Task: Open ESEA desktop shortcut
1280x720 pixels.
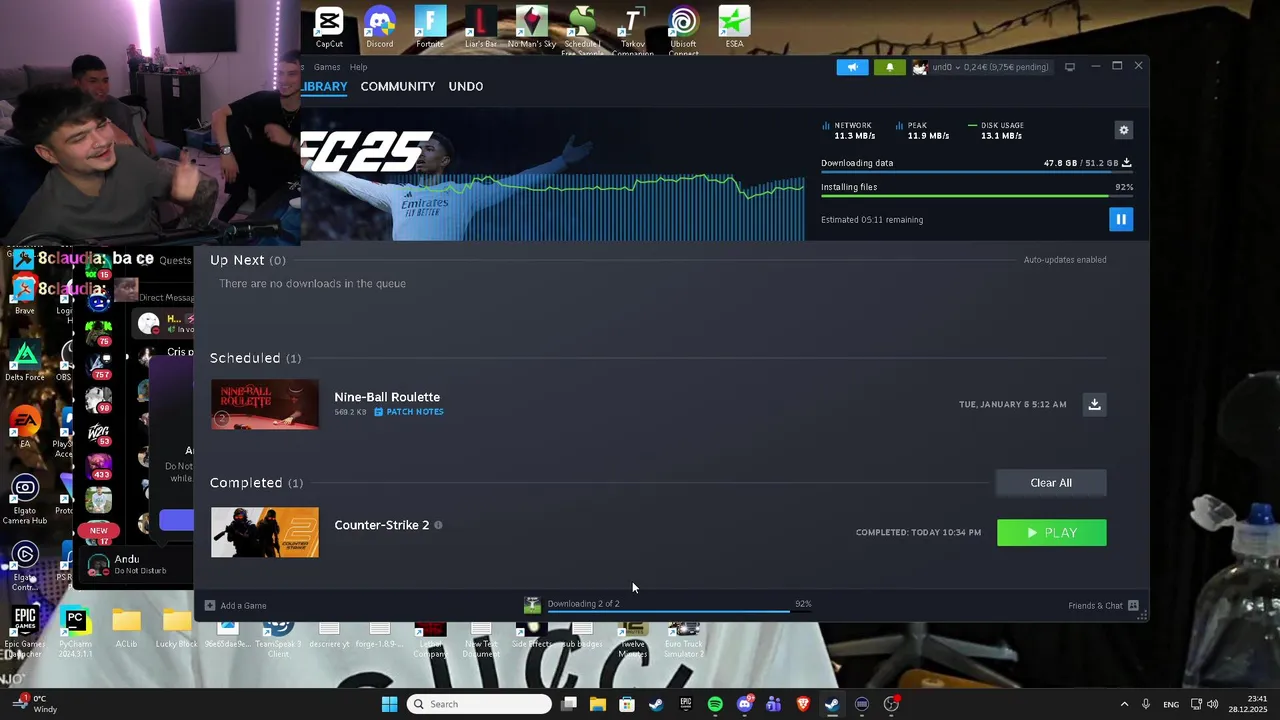Action: pos(734,27)
